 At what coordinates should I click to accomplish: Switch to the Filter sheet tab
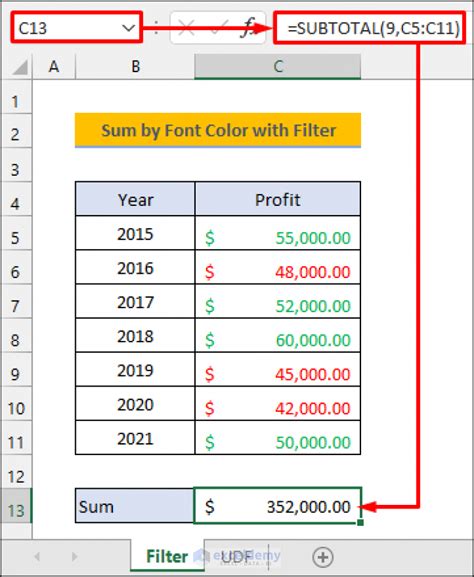click(167, 556)
